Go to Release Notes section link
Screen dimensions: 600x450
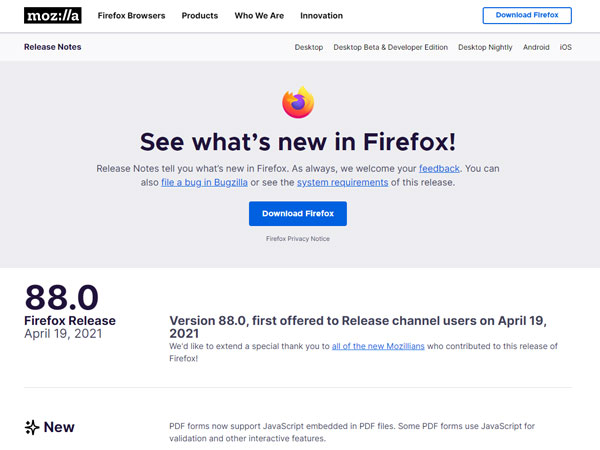coord(53,47)
